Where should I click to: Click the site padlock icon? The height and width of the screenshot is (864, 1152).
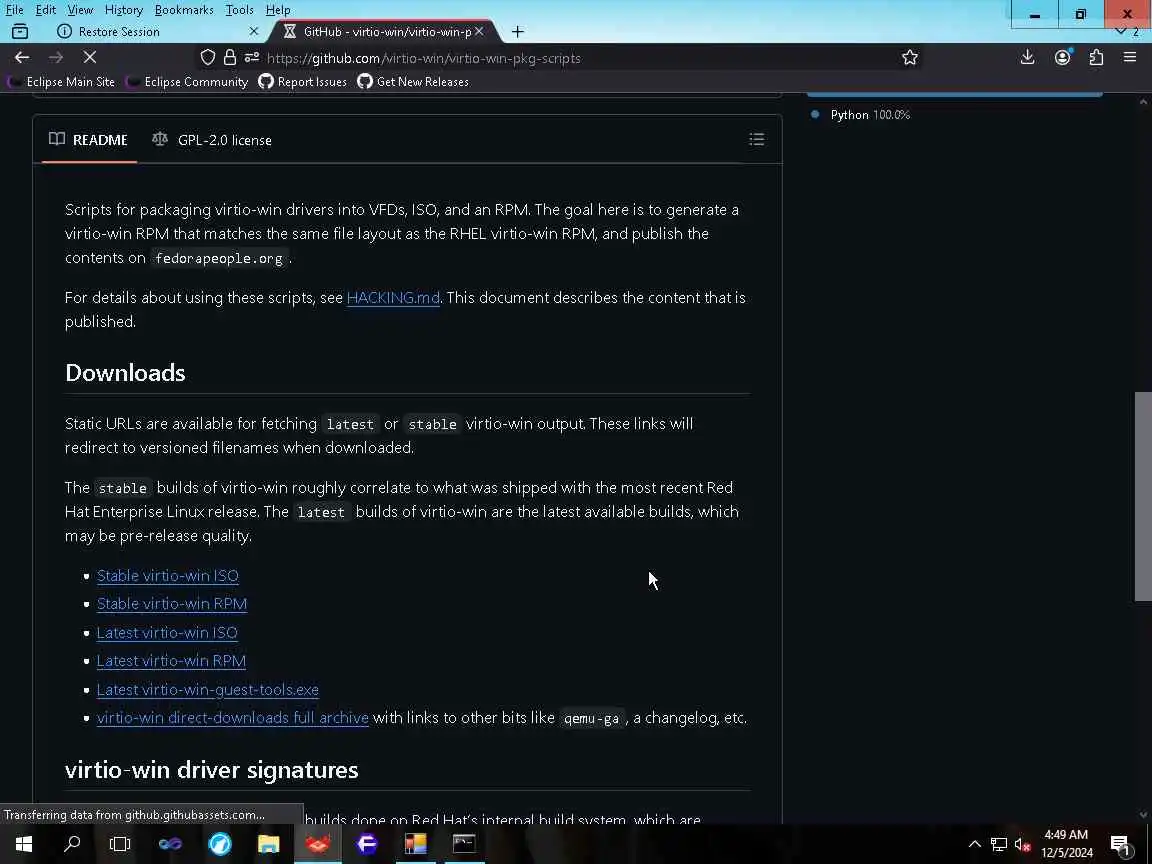pos(230,57)
